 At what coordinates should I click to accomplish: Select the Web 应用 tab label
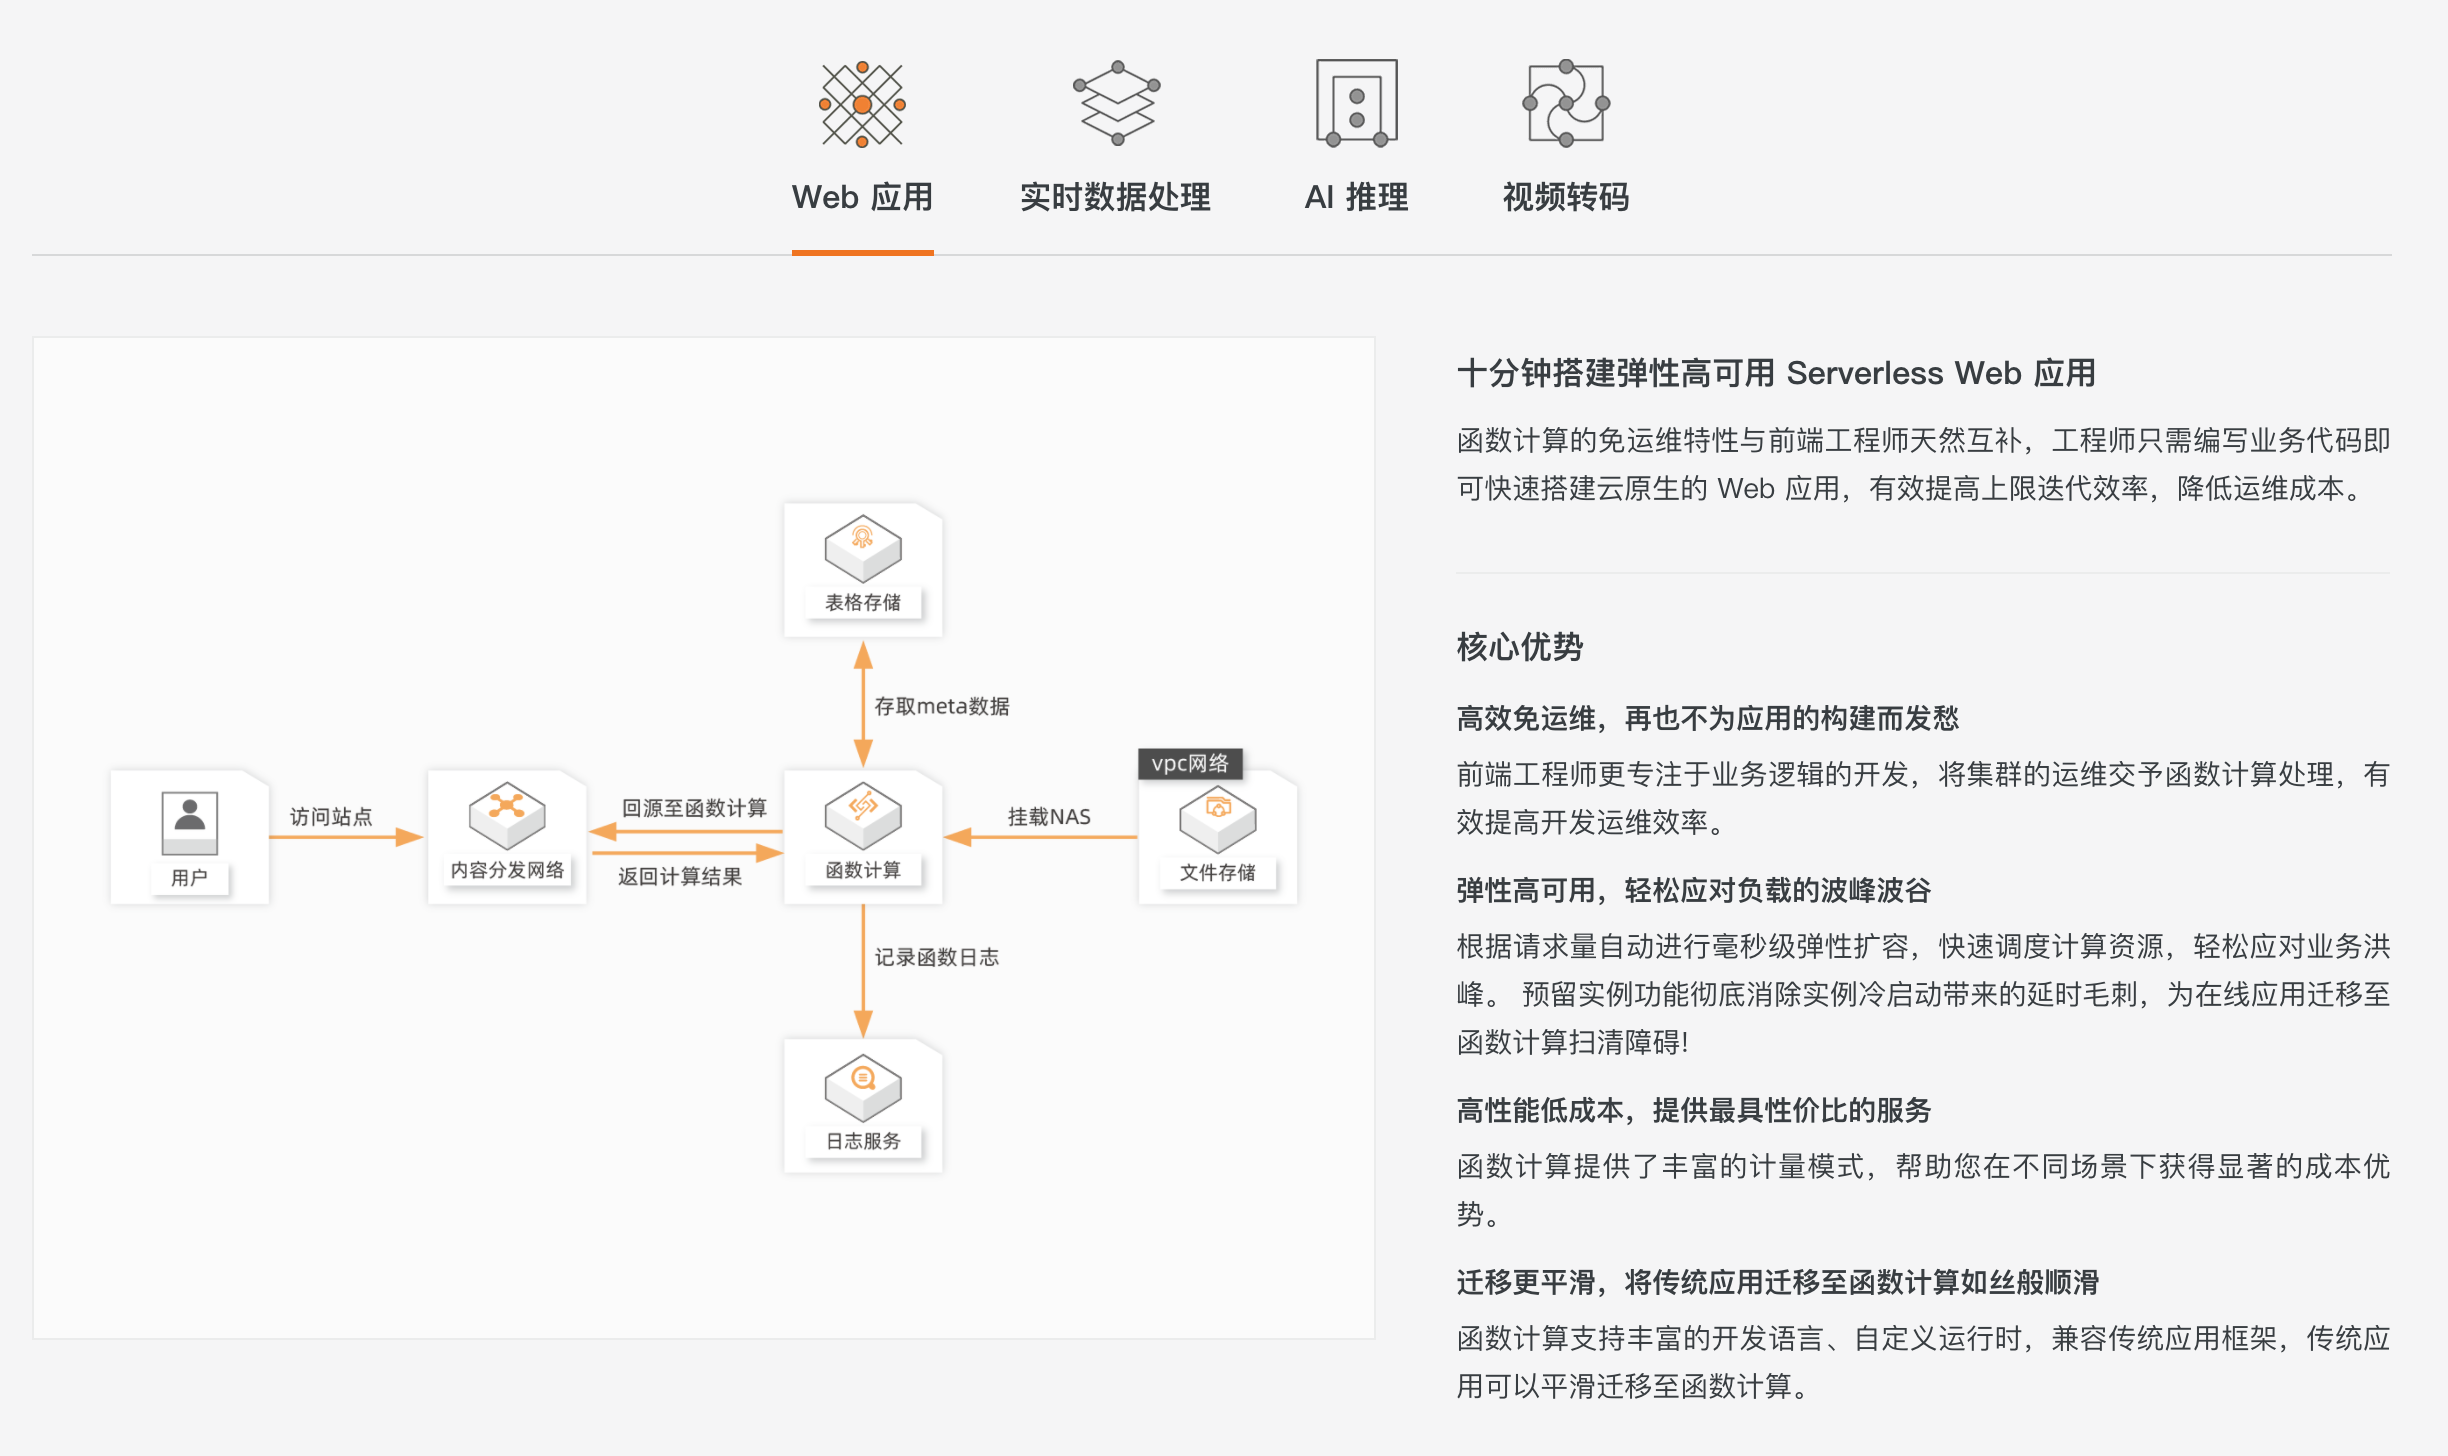[x=862, y=197]
